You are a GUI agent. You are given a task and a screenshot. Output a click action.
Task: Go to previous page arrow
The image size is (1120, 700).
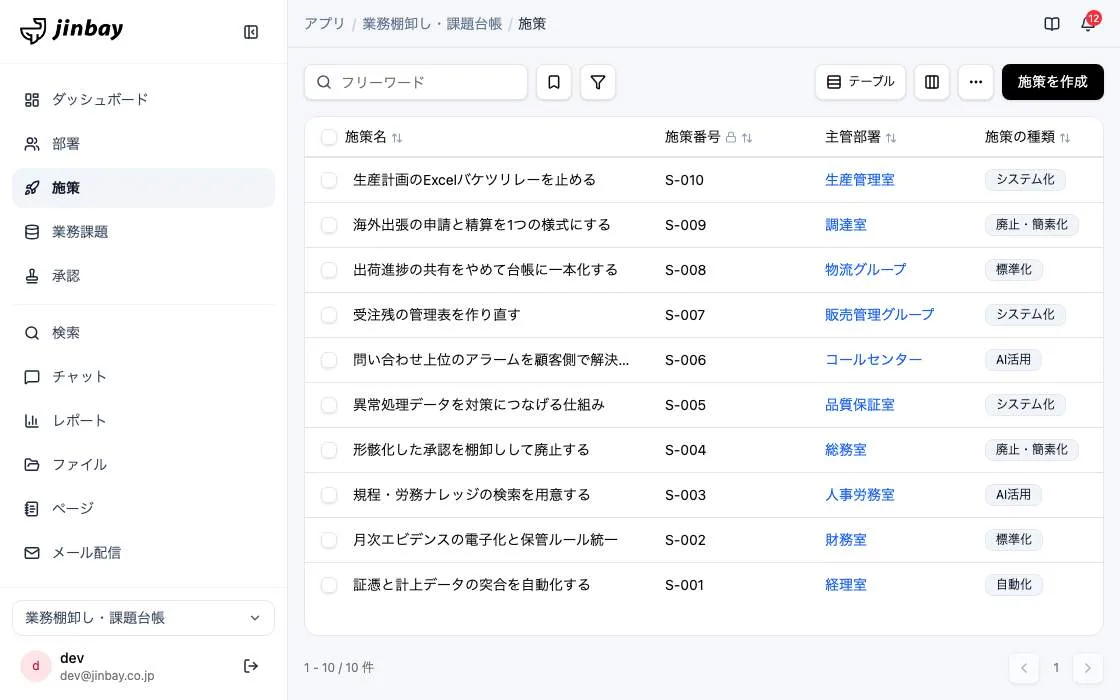coord(1024,668)
